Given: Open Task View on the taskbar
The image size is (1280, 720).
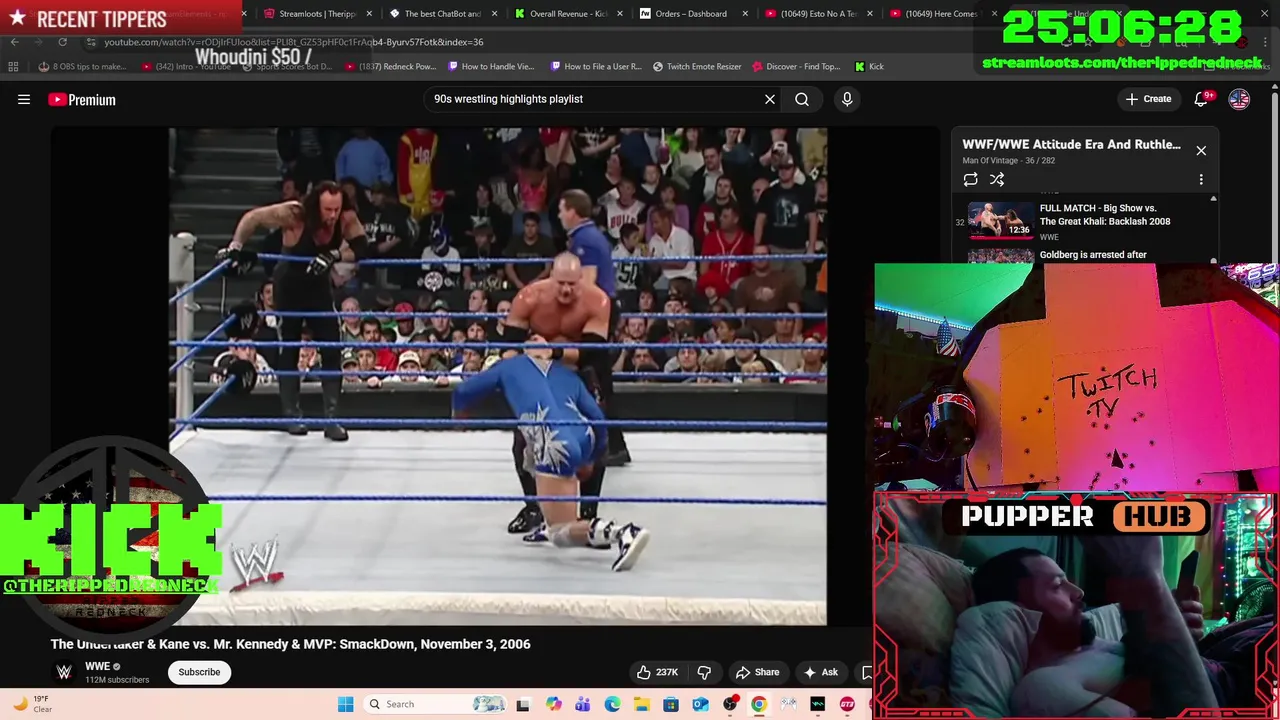Looking at the screenshot, I should 523,704.
